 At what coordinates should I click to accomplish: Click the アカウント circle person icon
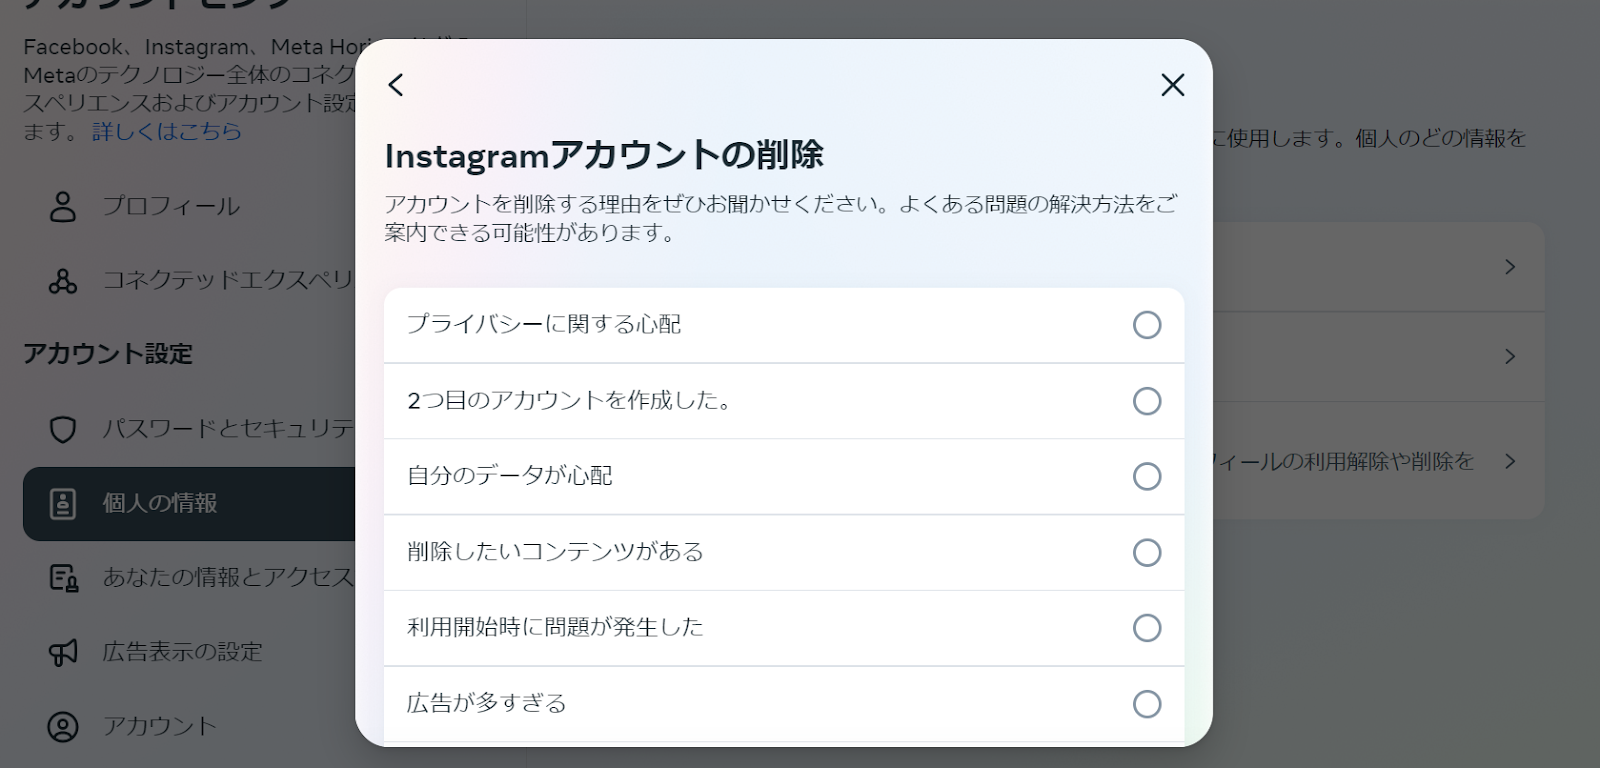[x=63, y=727]
